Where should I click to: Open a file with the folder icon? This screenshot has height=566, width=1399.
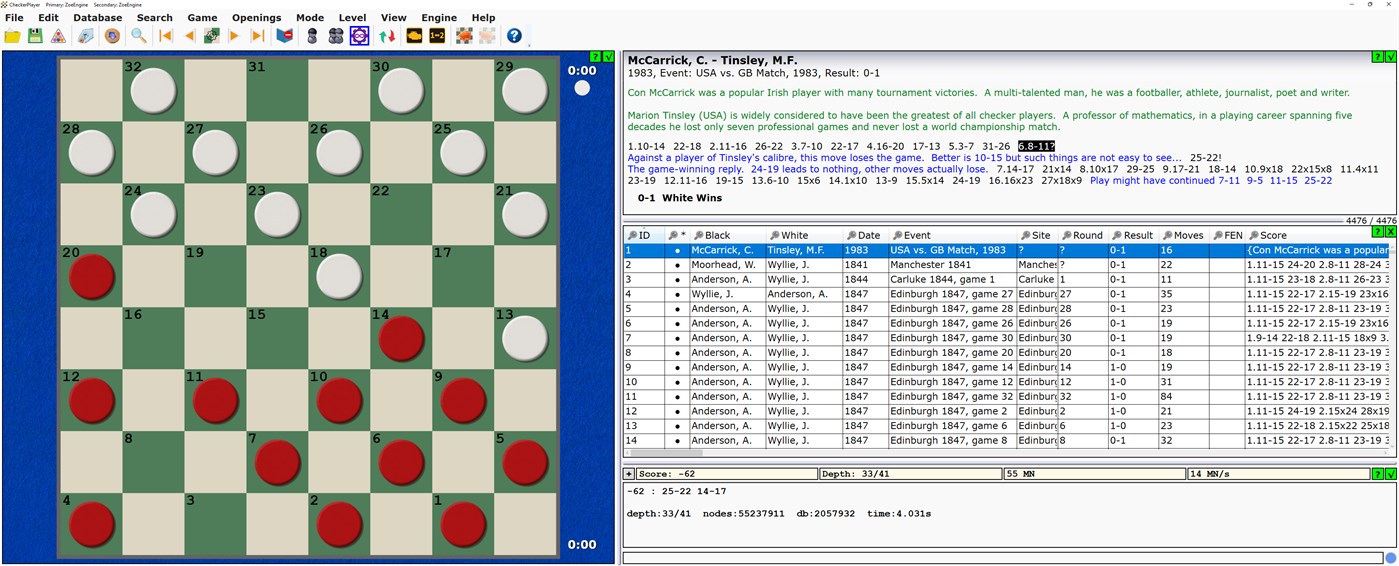(x=12, y=36)
